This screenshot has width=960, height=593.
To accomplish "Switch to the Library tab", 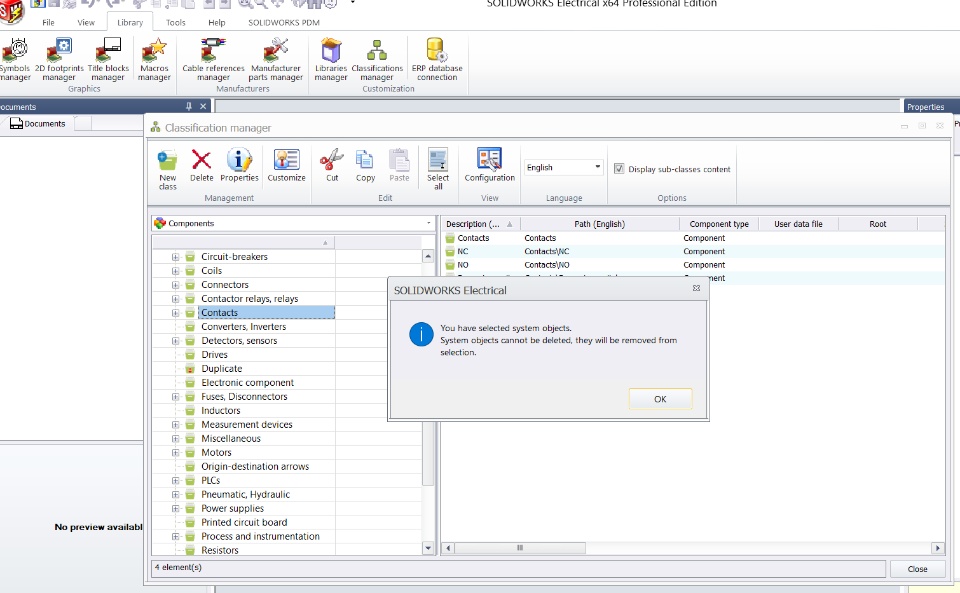I will (x=130, y=23).
